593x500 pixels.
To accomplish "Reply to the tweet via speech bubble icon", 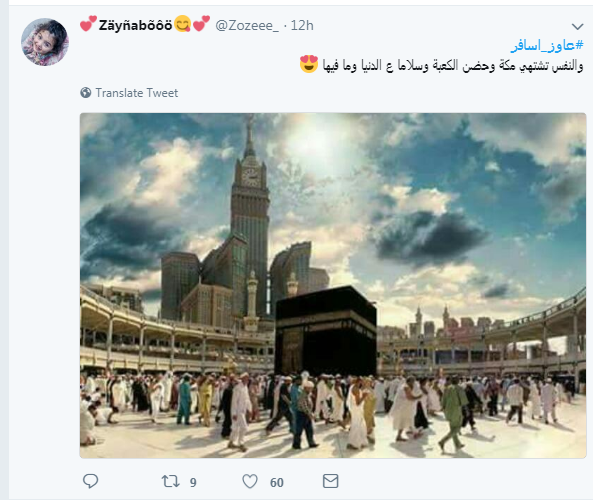I will click(x=90, y=481).
